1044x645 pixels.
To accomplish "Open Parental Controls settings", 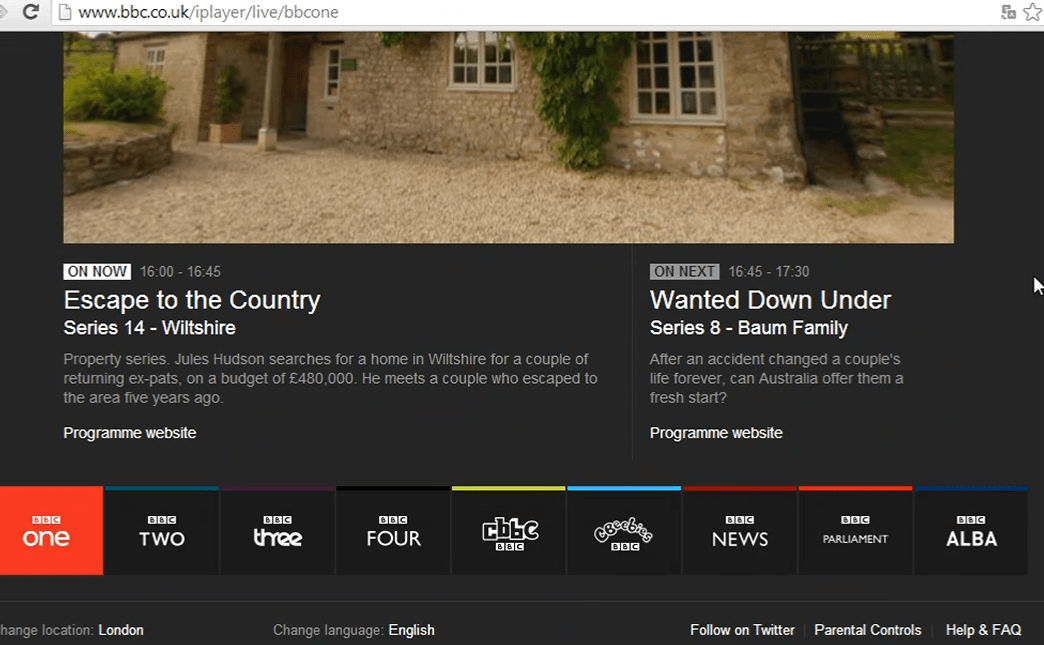I will point(868,630).
